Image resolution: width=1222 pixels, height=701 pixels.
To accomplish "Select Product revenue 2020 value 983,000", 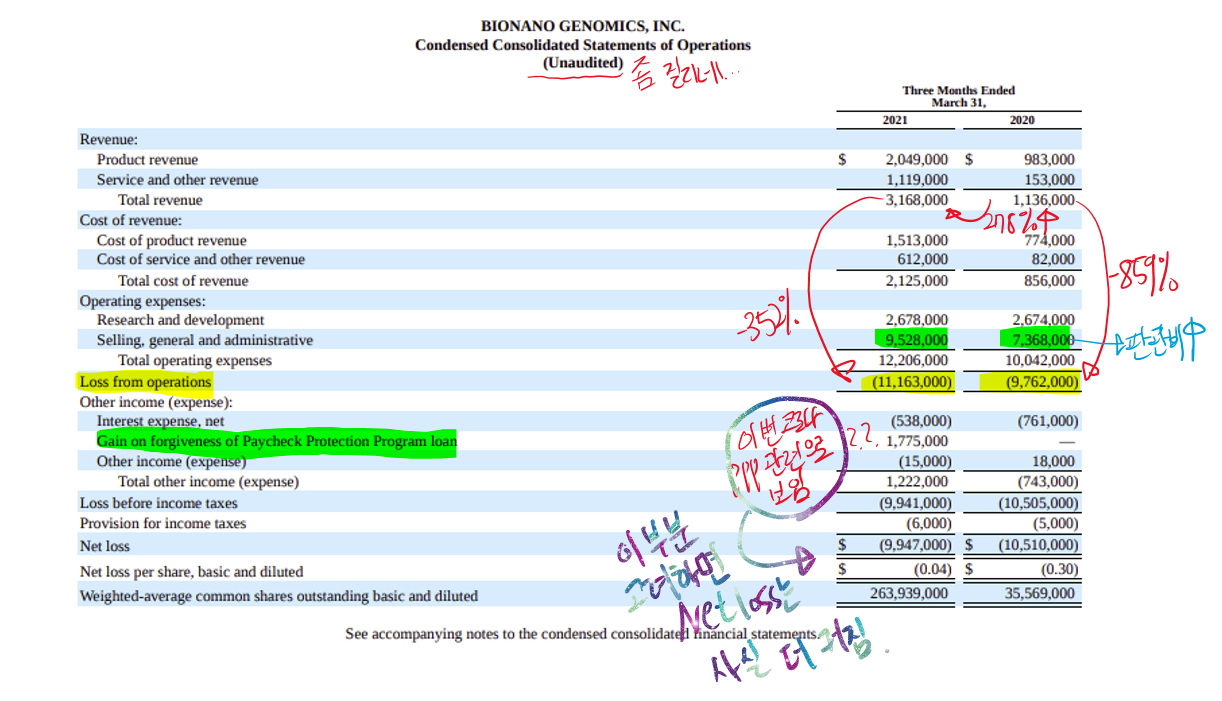I will click(1050, 160).
